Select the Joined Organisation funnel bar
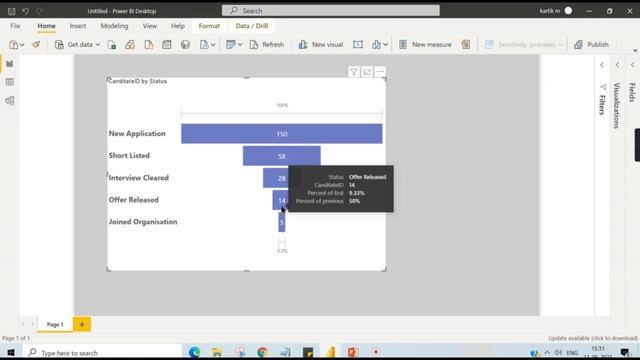The height and width of the screenshot is (360, 640). point(282,222)
